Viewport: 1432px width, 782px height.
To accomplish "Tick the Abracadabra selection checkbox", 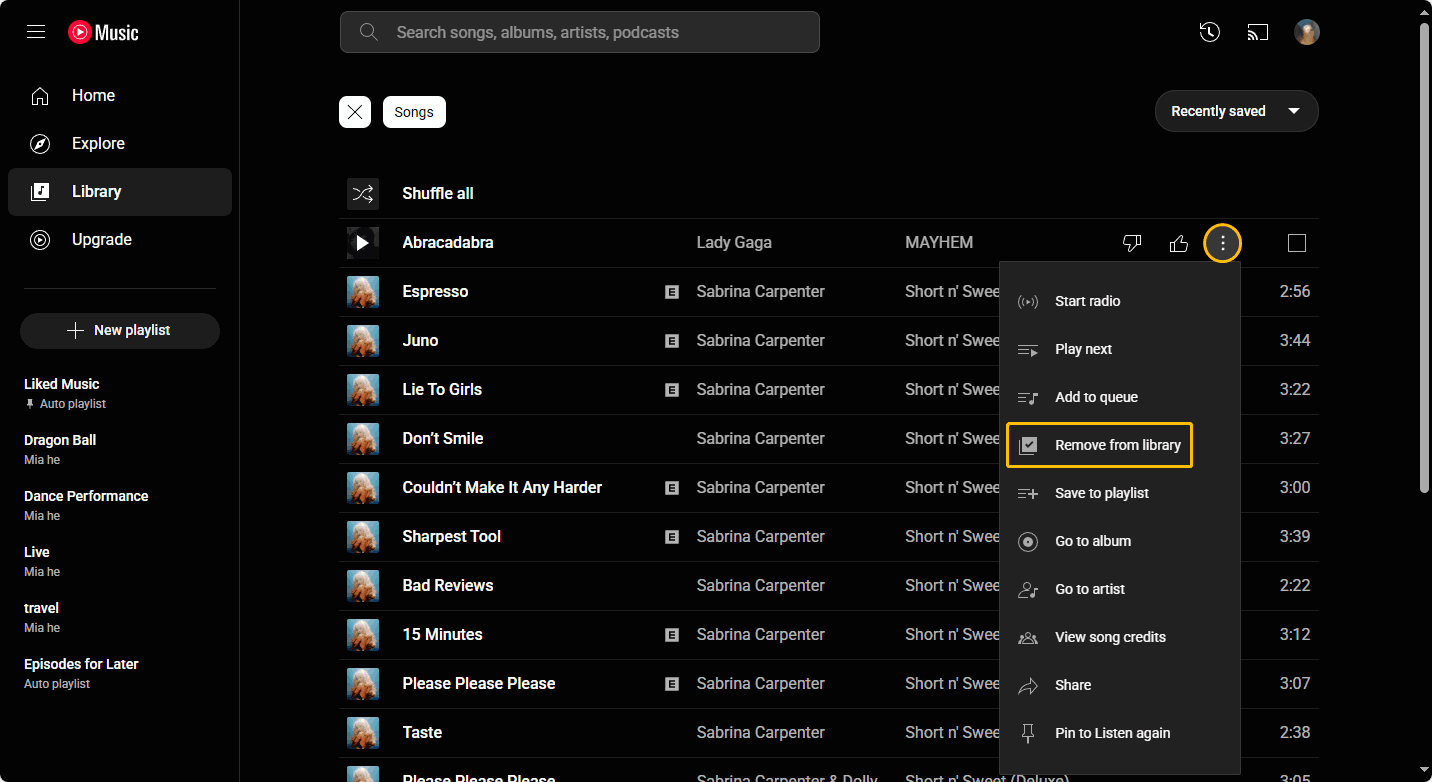I will click(1297, 243).
